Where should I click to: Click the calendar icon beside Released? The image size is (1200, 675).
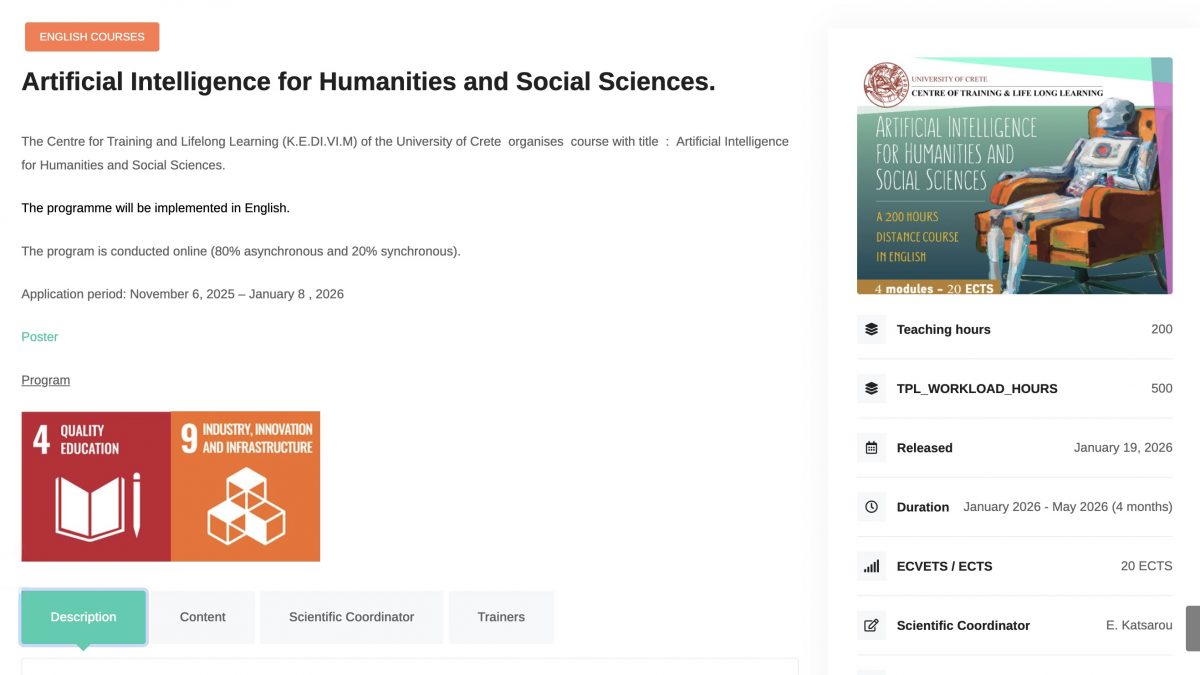[871, 448]
